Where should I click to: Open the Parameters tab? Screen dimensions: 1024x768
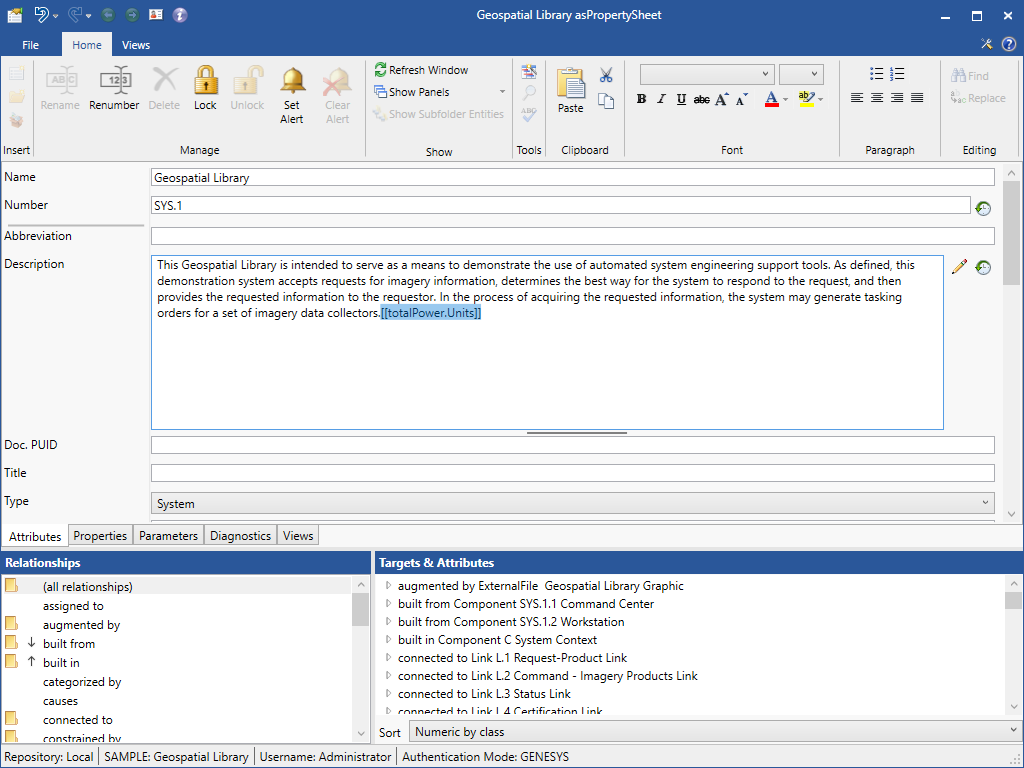168,536
